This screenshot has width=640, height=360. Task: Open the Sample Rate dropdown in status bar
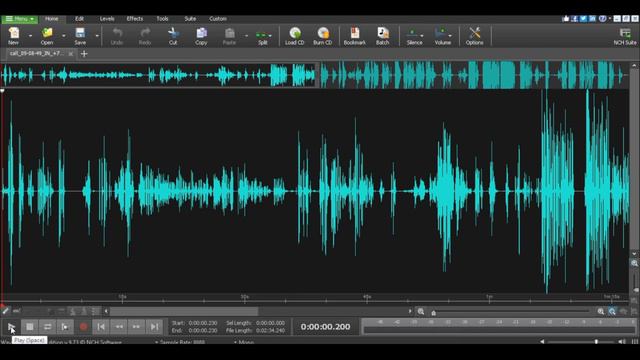click(x=179, y=342)
